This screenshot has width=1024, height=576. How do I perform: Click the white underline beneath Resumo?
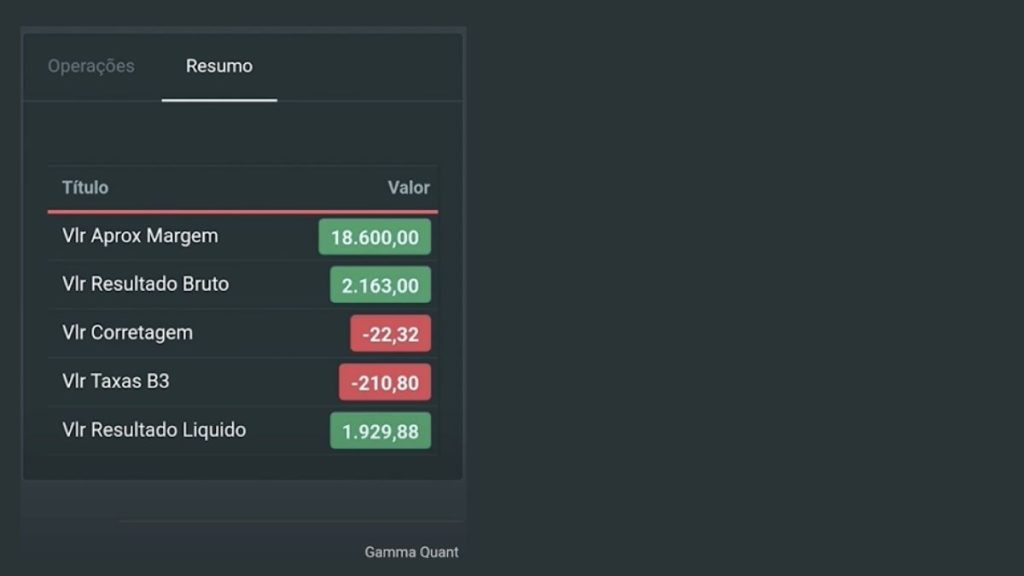219,100
